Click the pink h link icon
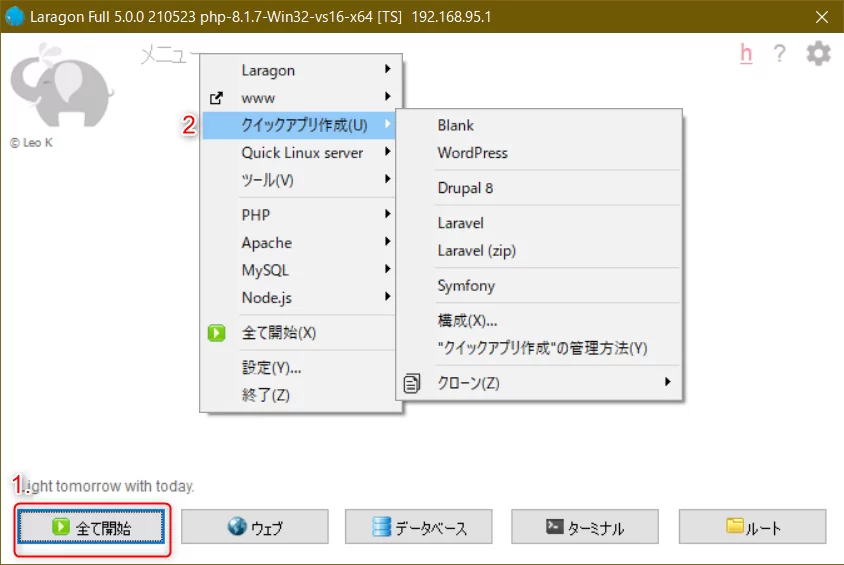 745,53
